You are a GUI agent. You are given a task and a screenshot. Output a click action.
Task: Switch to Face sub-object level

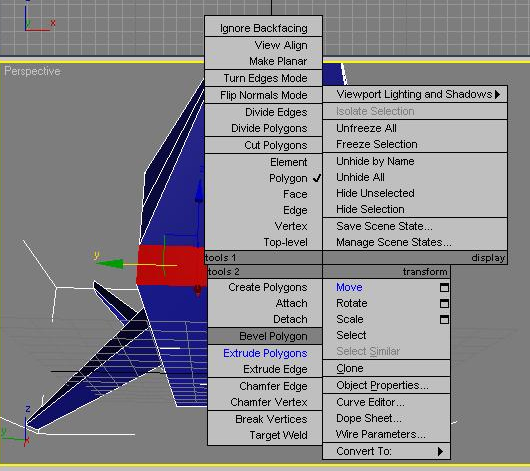point(264,194)
